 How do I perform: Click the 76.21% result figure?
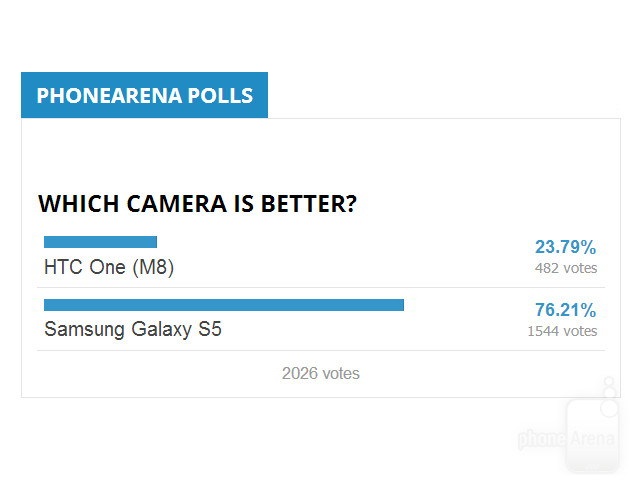pos(564,310)
